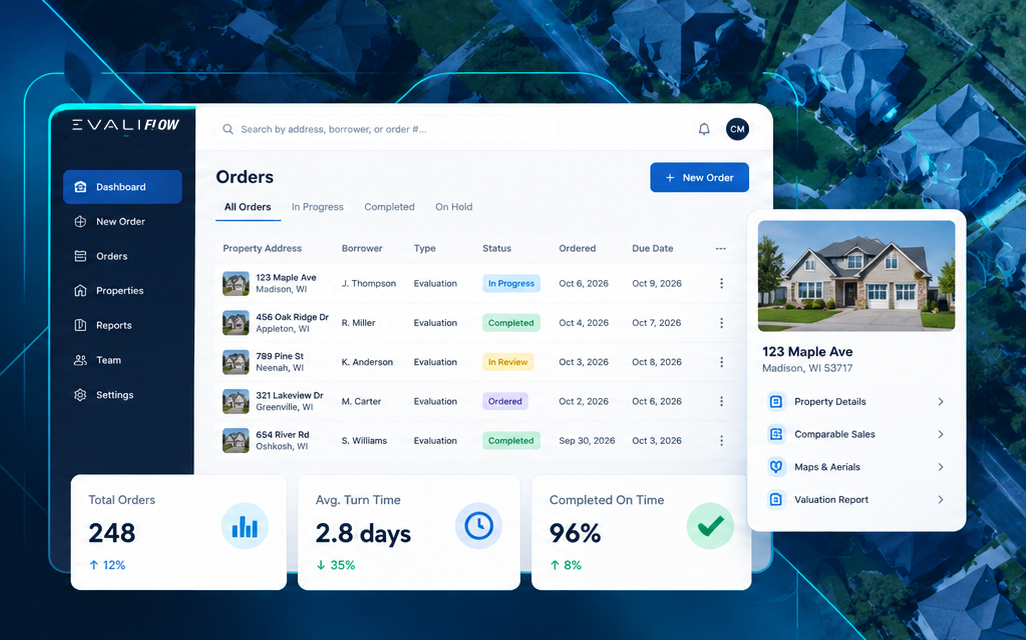Expand Comparable Sales chevron
The image size is (1026, 640).
[x=940, y=434]
